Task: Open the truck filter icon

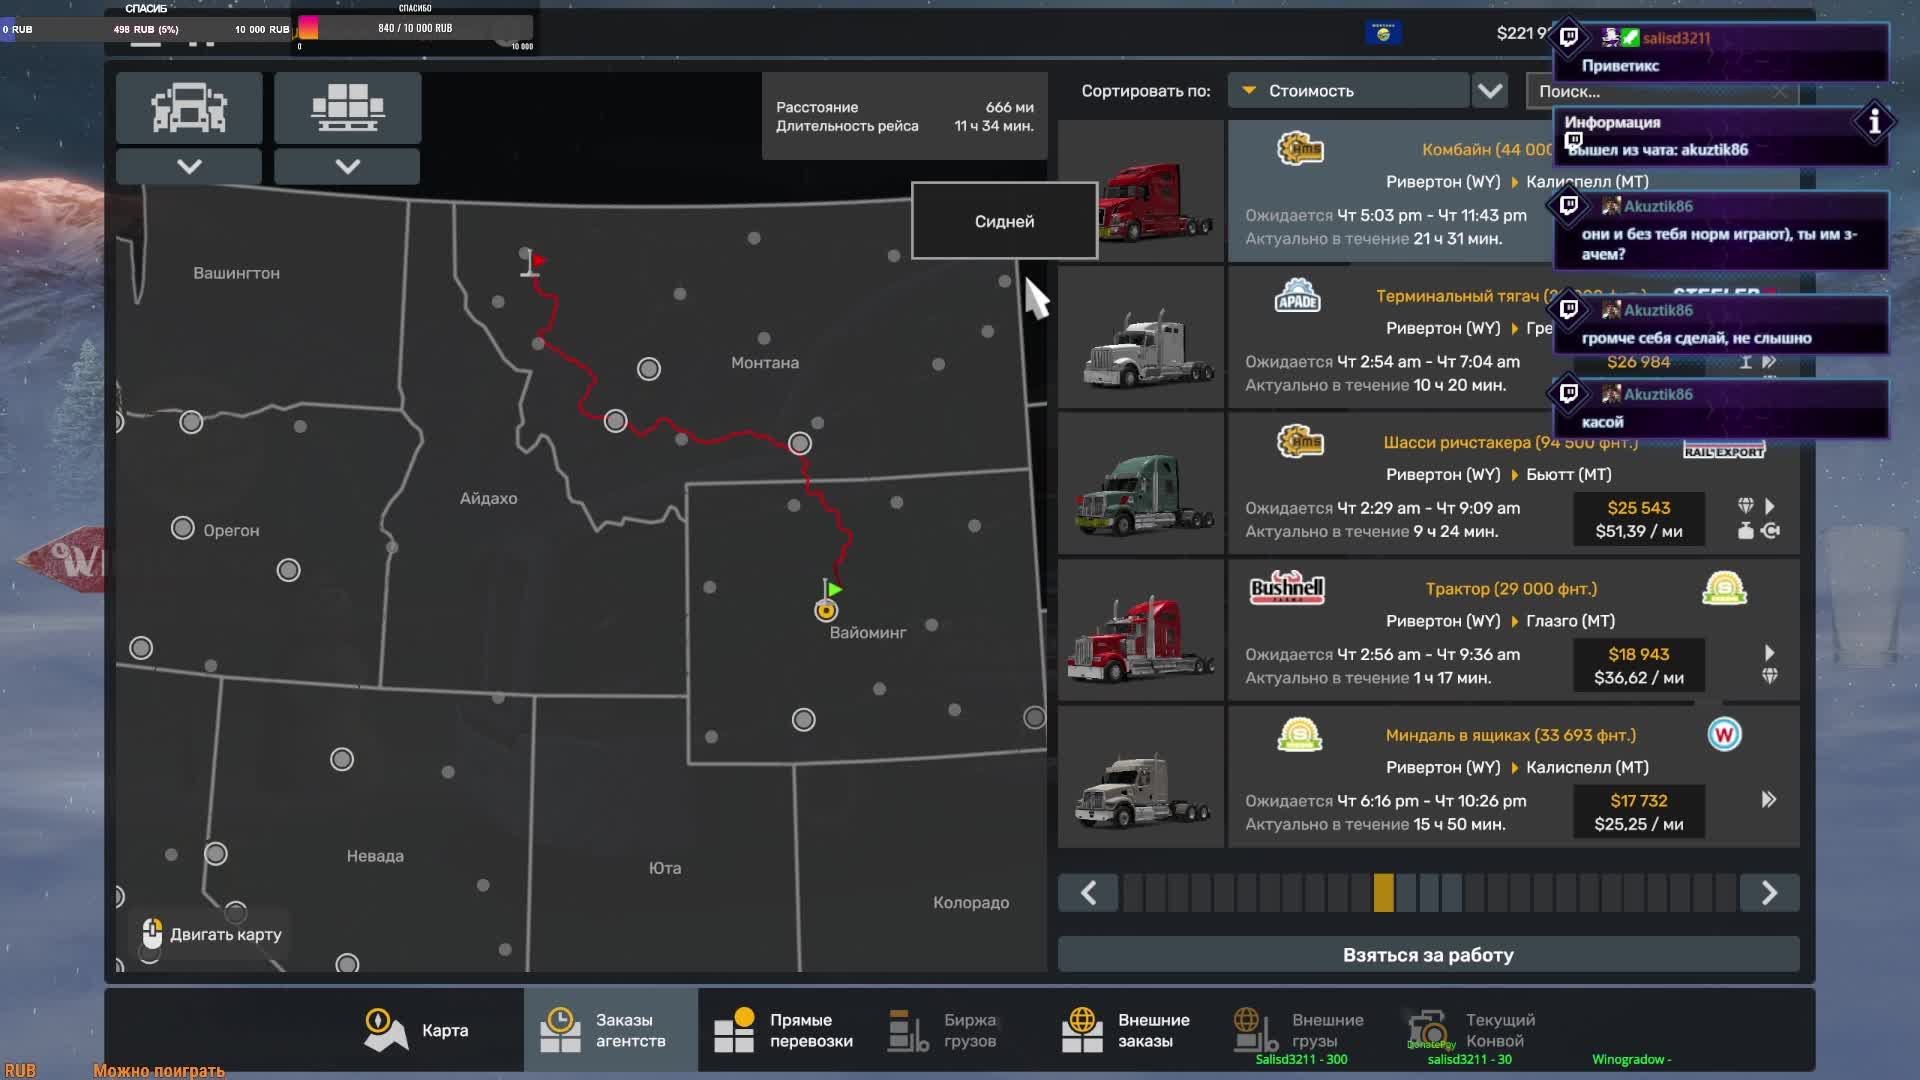Action: [189, 108]
